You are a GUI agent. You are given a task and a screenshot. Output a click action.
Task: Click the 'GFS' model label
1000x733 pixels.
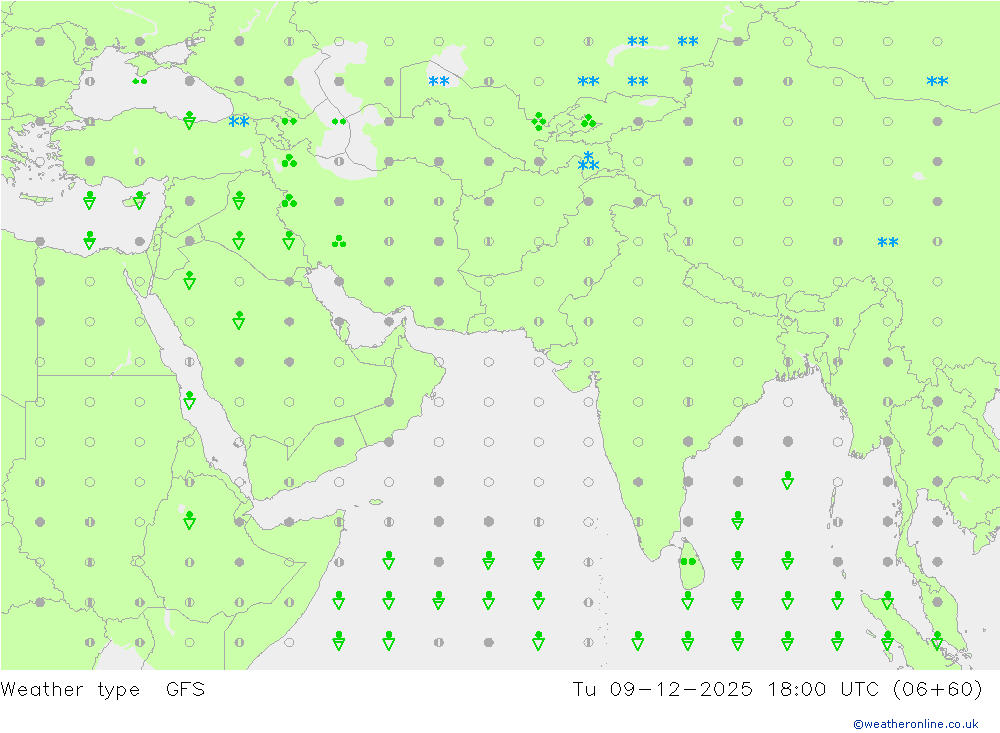[186, 690]
